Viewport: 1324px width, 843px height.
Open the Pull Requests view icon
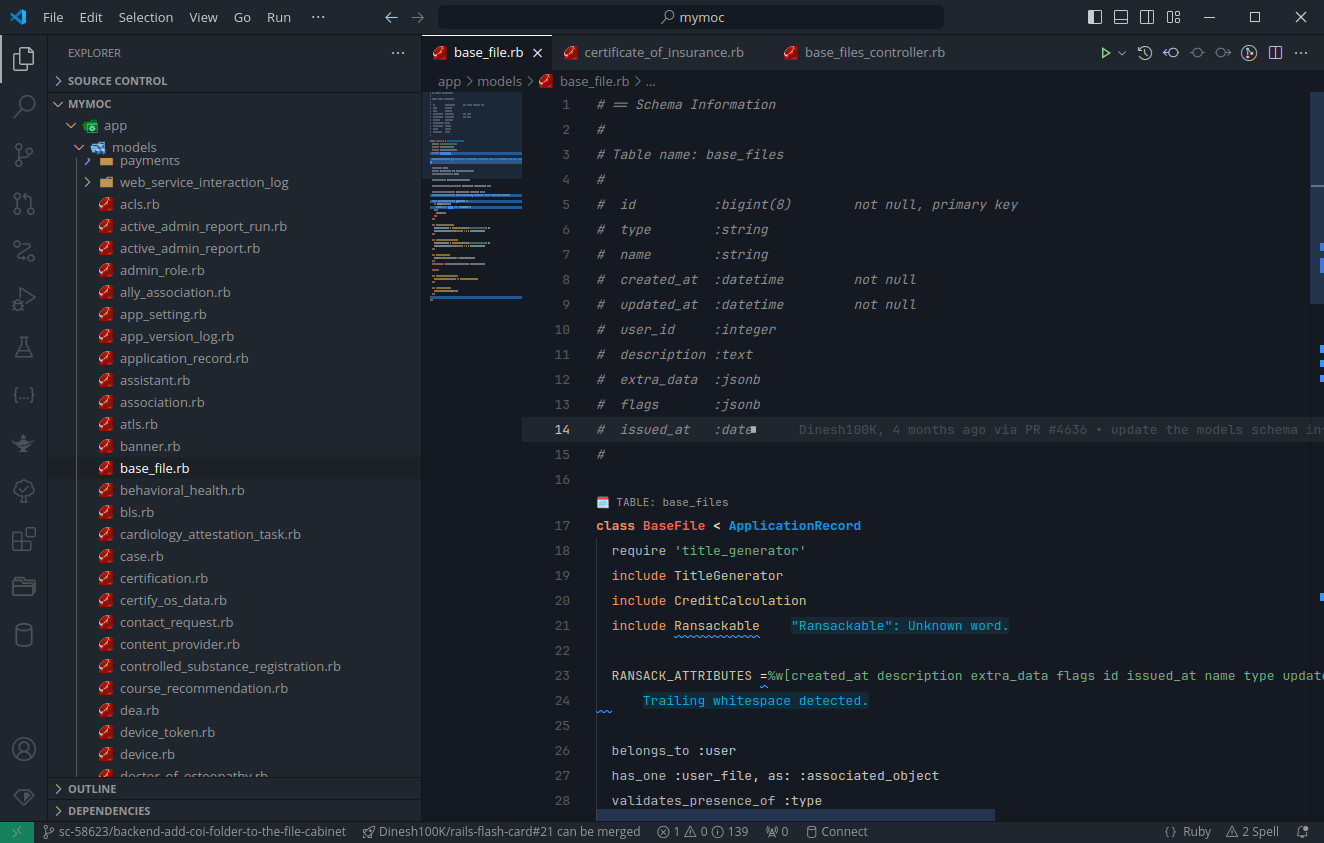pos(24,203)
